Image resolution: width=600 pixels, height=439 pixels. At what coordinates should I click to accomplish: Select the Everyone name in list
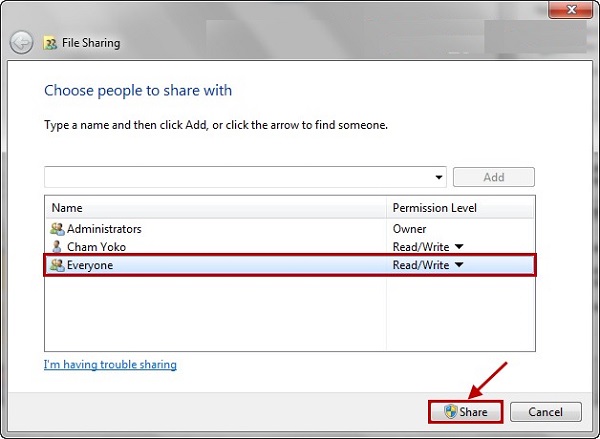click(90, 265)
